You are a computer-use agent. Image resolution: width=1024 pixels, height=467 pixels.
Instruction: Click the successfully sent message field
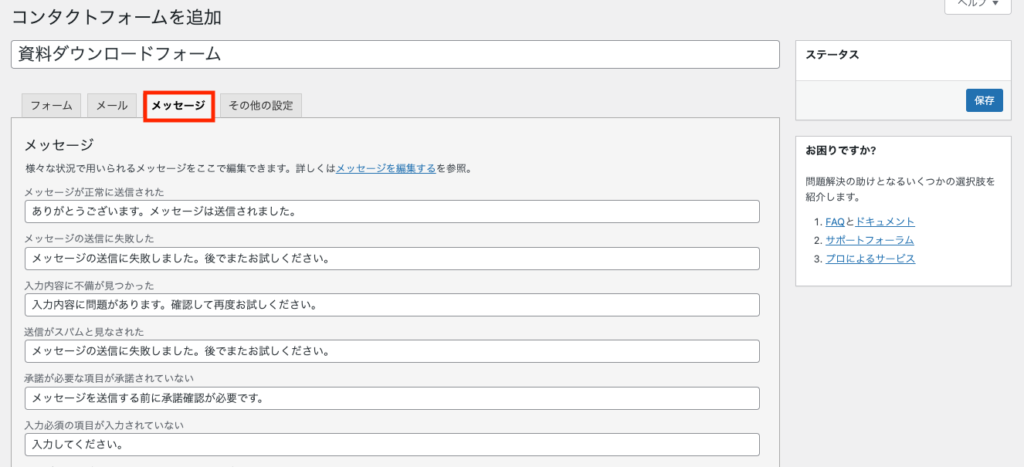coord(391,212)
